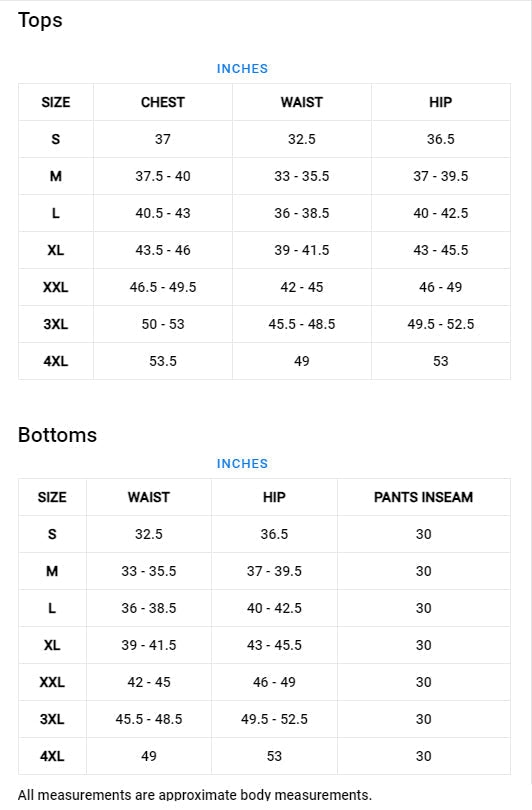Click the S row label in Tops
This screenshot has height=810, width=532.
[x=56, y=139]
